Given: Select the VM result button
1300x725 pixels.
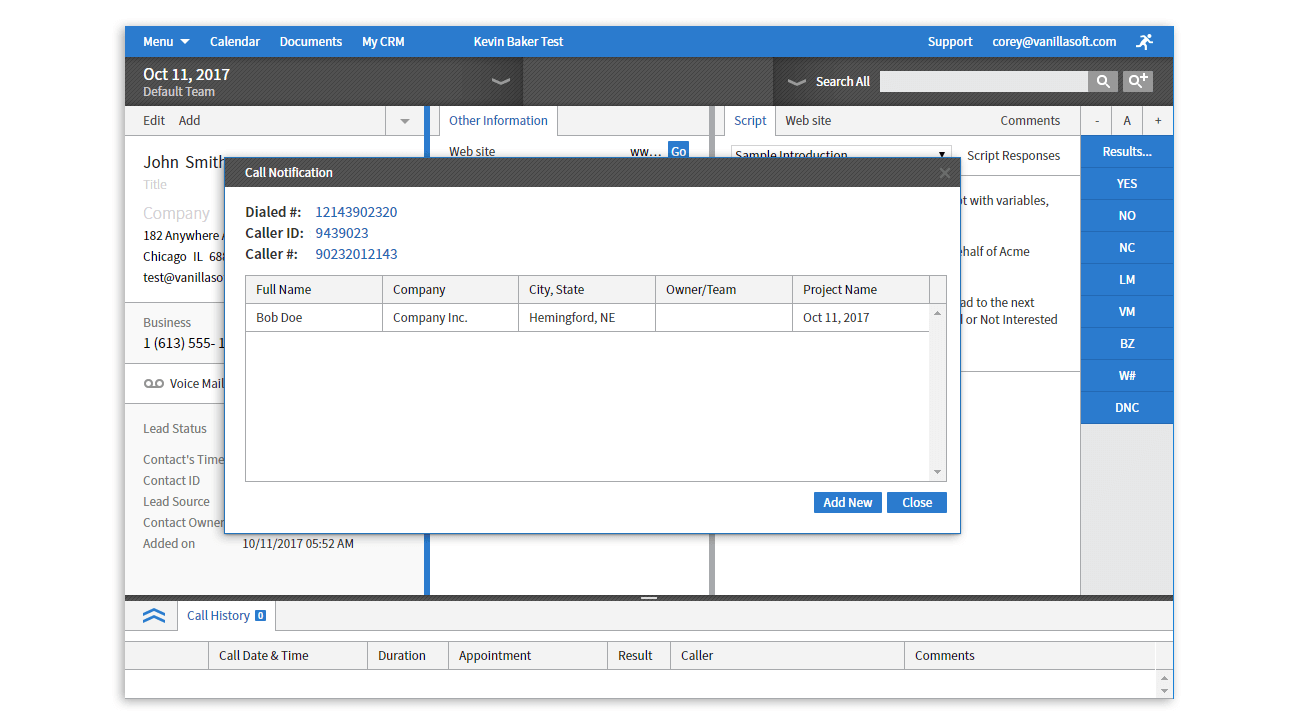Looking at the screenshot, I should point(1127,312).
